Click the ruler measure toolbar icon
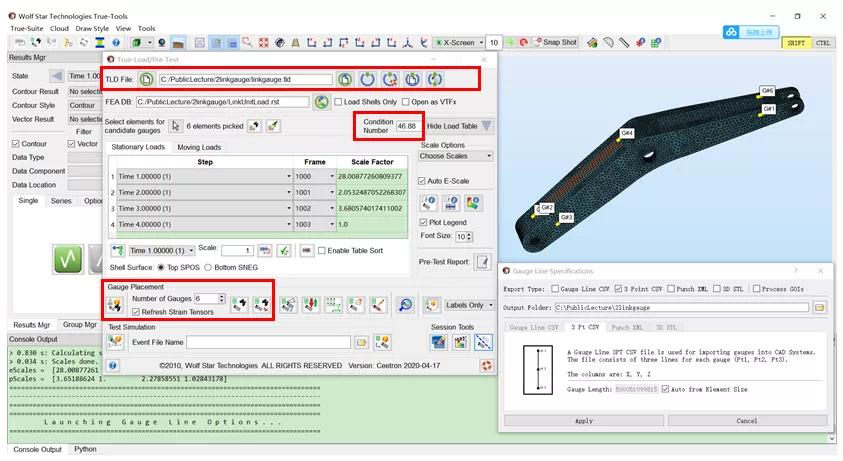Viewport: 843px width, 461px height. point(624,42)
